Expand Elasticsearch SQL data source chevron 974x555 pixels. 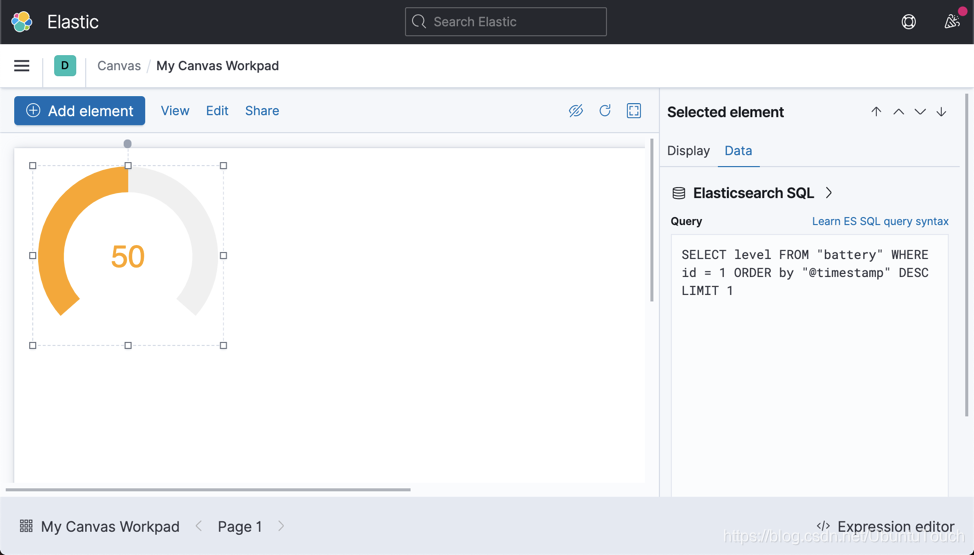click(x=829, y=193)
